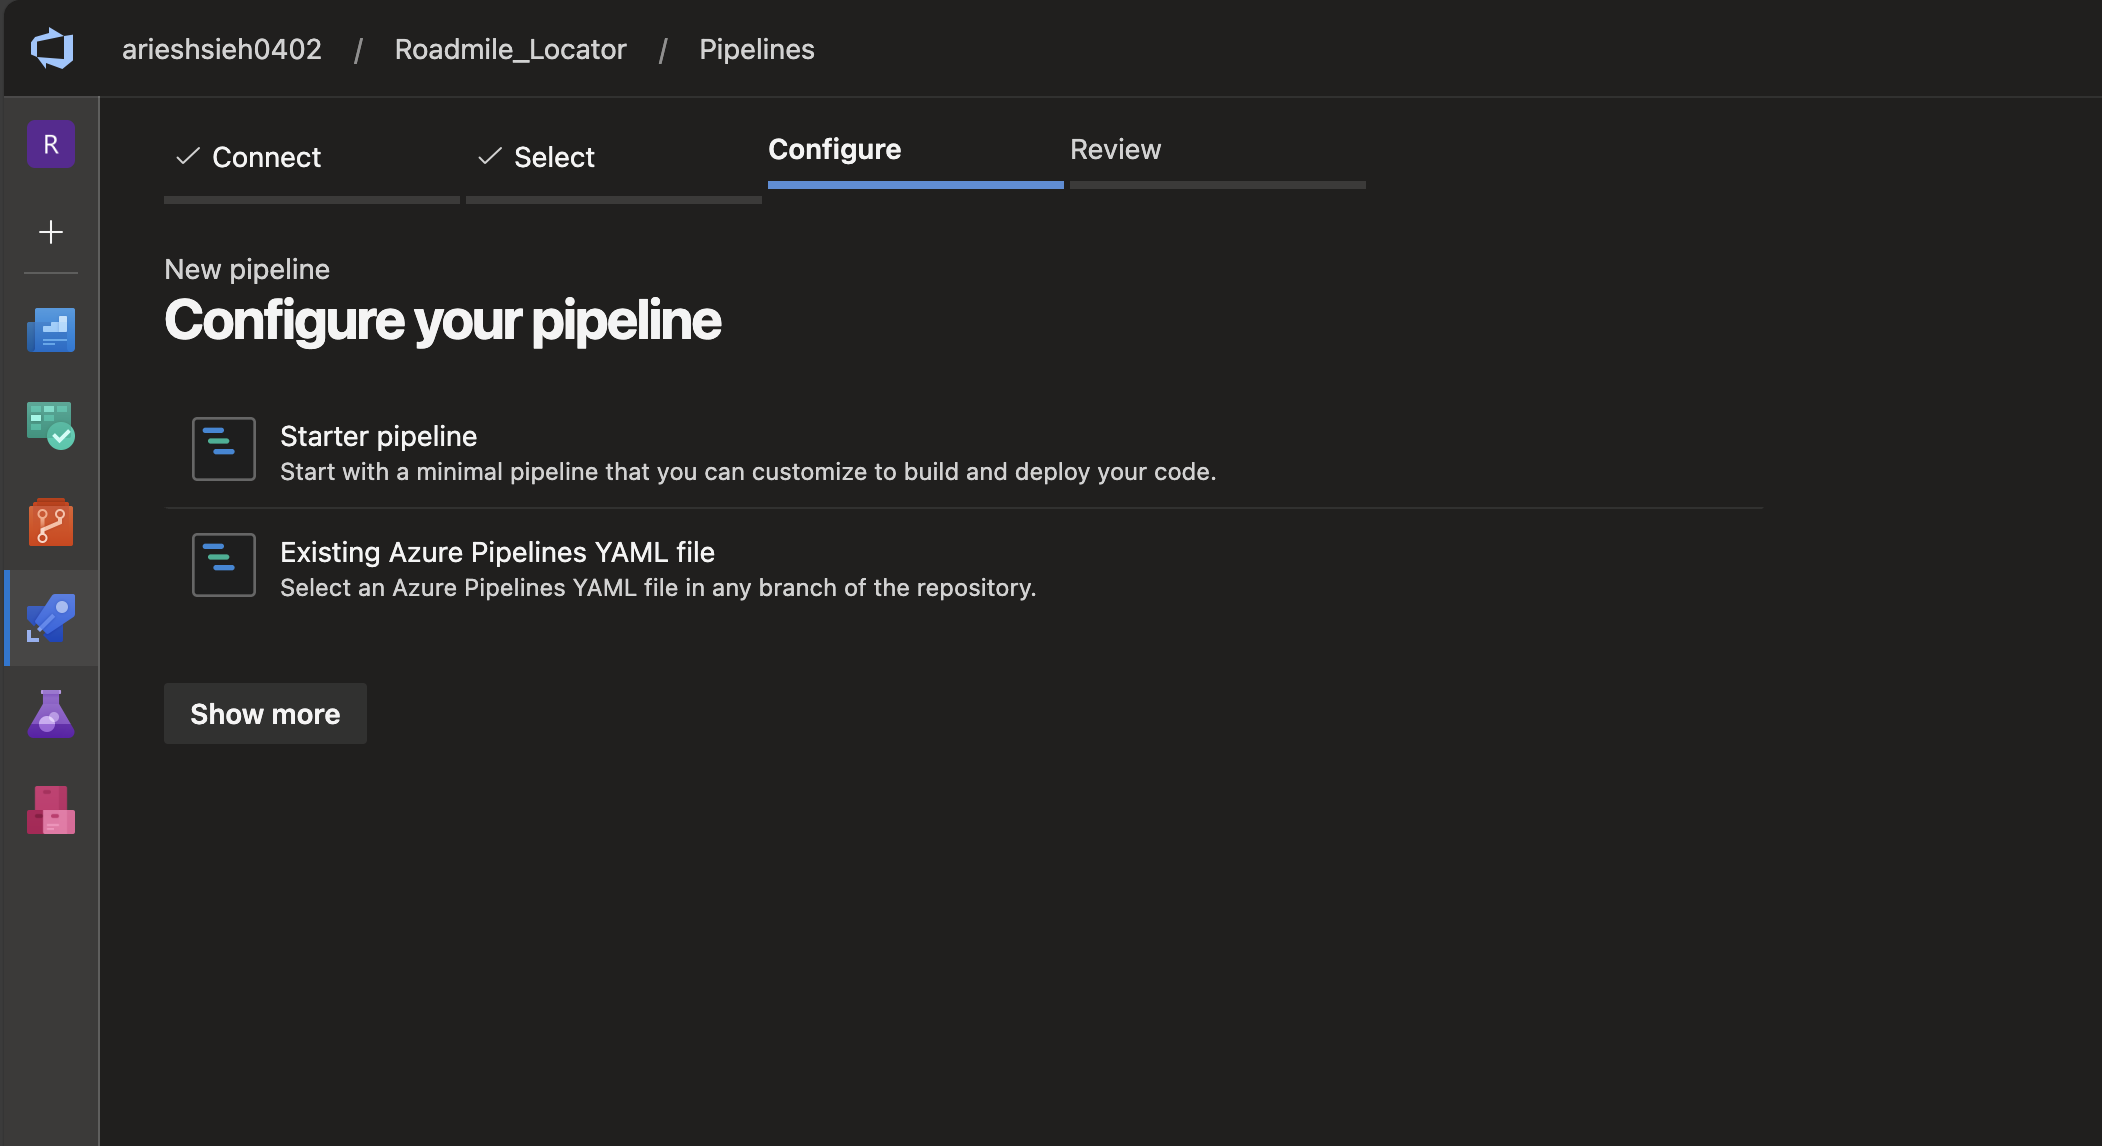2102x1146 pixels.
Task: Choose the Starter pipeline option
Action: click(x=378, y=436)
